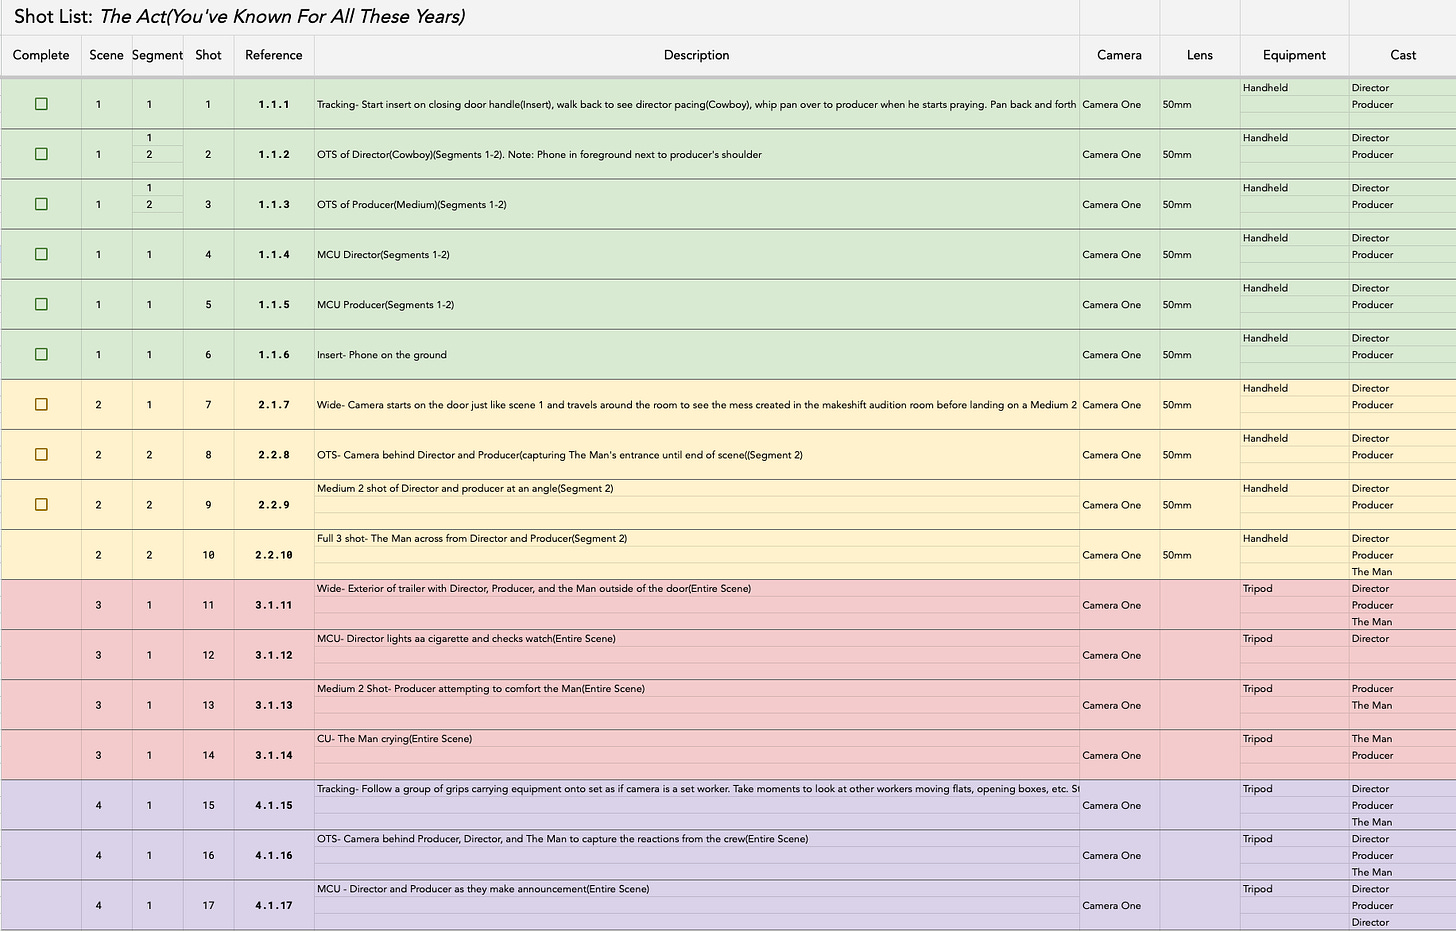Screen dimensions: 1456x931
Task: Select shot number 10 cell
Action: pyautogui.click(x=208, y=554)
